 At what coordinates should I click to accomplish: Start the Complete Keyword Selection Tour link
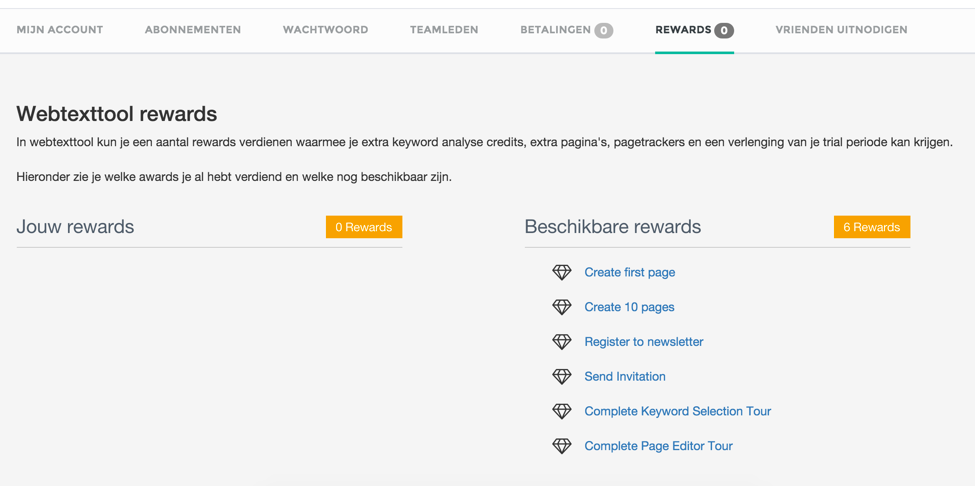[677, 411]
